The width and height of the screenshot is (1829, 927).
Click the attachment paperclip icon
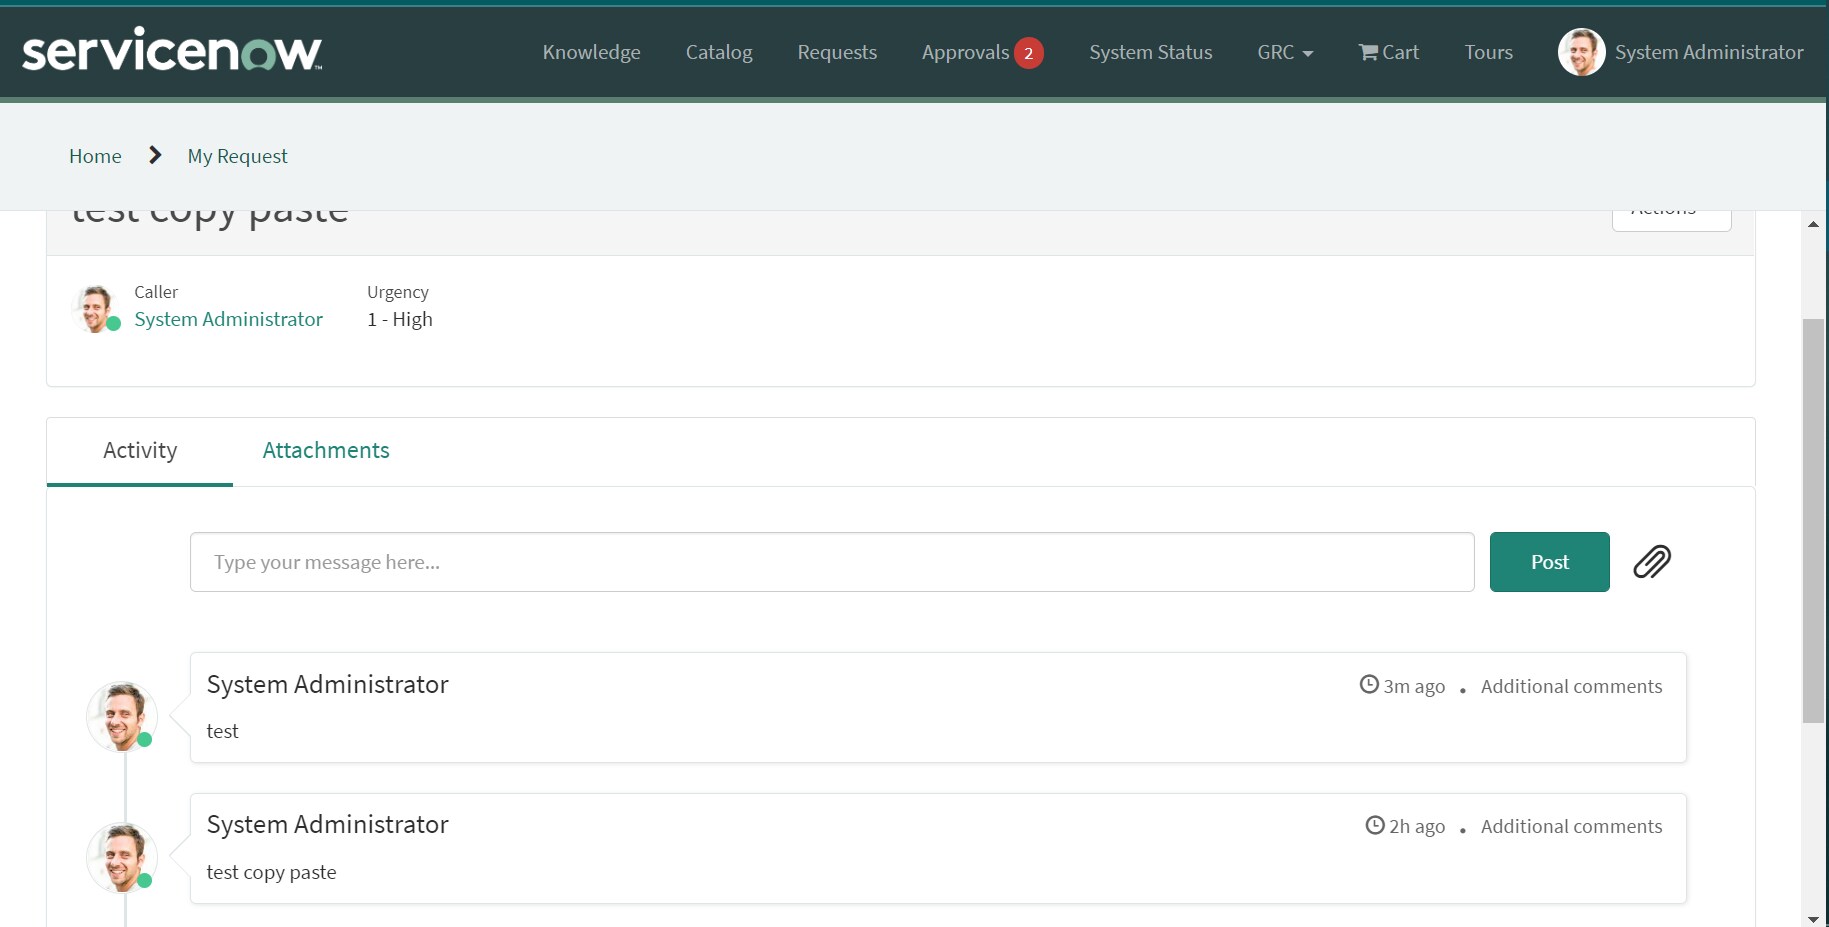tap(1651, 562)
